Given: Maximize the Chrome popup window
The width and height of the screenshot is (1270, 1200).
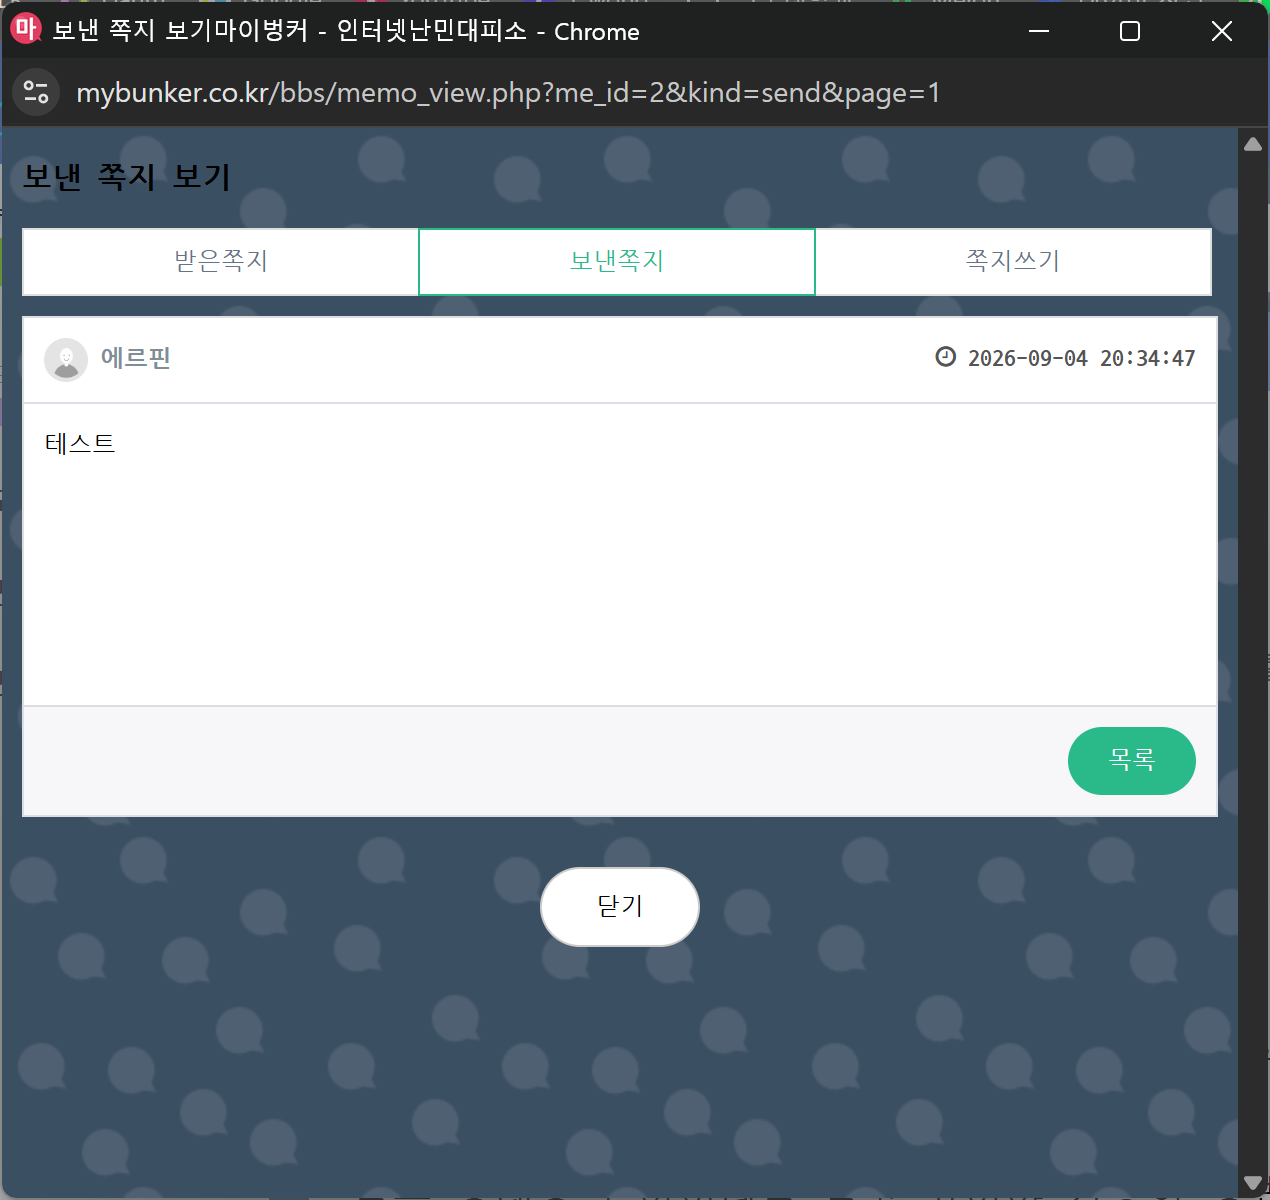Looking at the screenshot, I should point(1130,31).
